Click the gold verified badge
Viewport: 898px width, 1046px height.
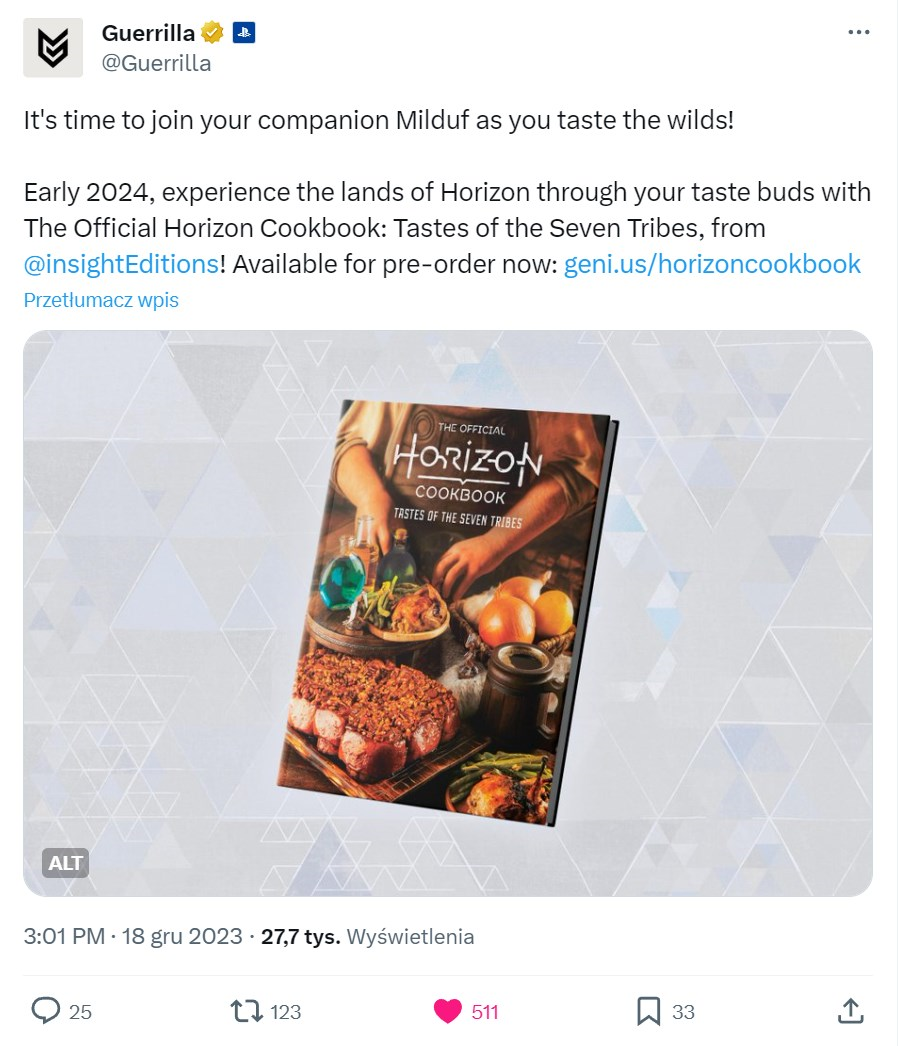click(x=212, y=33)
